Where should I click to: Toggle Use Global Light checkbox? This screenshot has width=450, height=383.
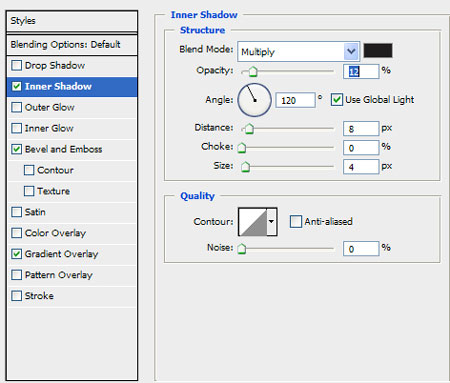pyautogui.click(x=337, y=100)
